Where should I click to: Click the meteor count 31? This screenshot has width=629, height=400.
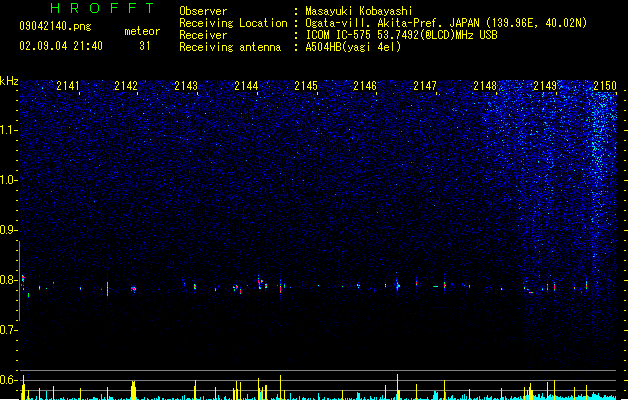[145, 46]
